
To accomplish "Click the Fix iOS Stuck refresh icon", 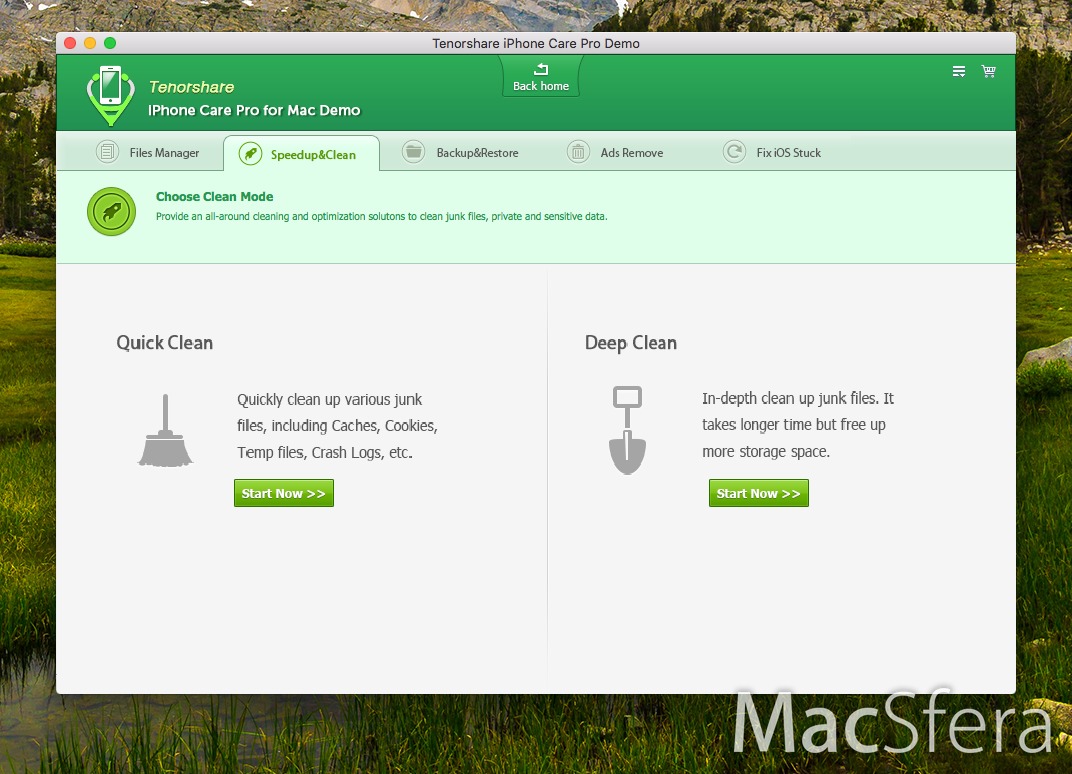I will [x=734, y=152].
